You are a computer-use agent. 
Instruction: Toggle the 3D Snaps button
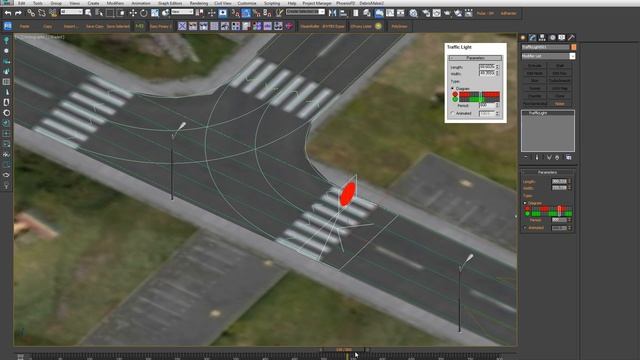[235, 13]
